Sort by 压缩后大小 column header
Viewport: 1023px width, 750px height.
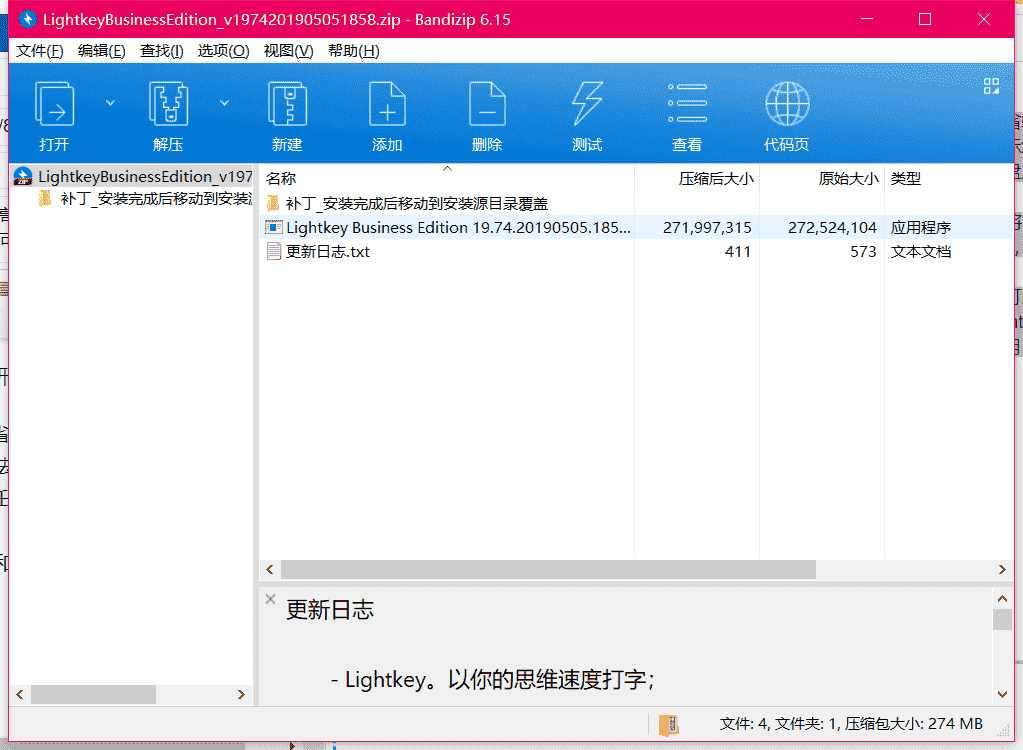[697, 178]
